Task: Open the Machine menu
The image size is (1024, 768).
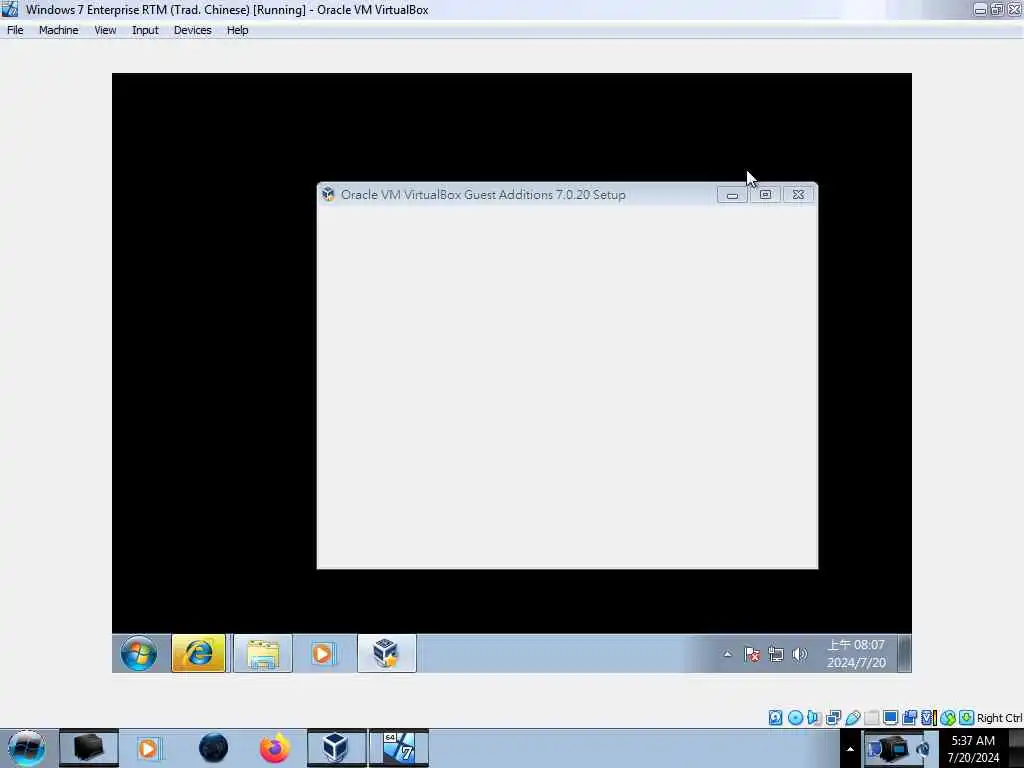Action: tap(58, 30)
